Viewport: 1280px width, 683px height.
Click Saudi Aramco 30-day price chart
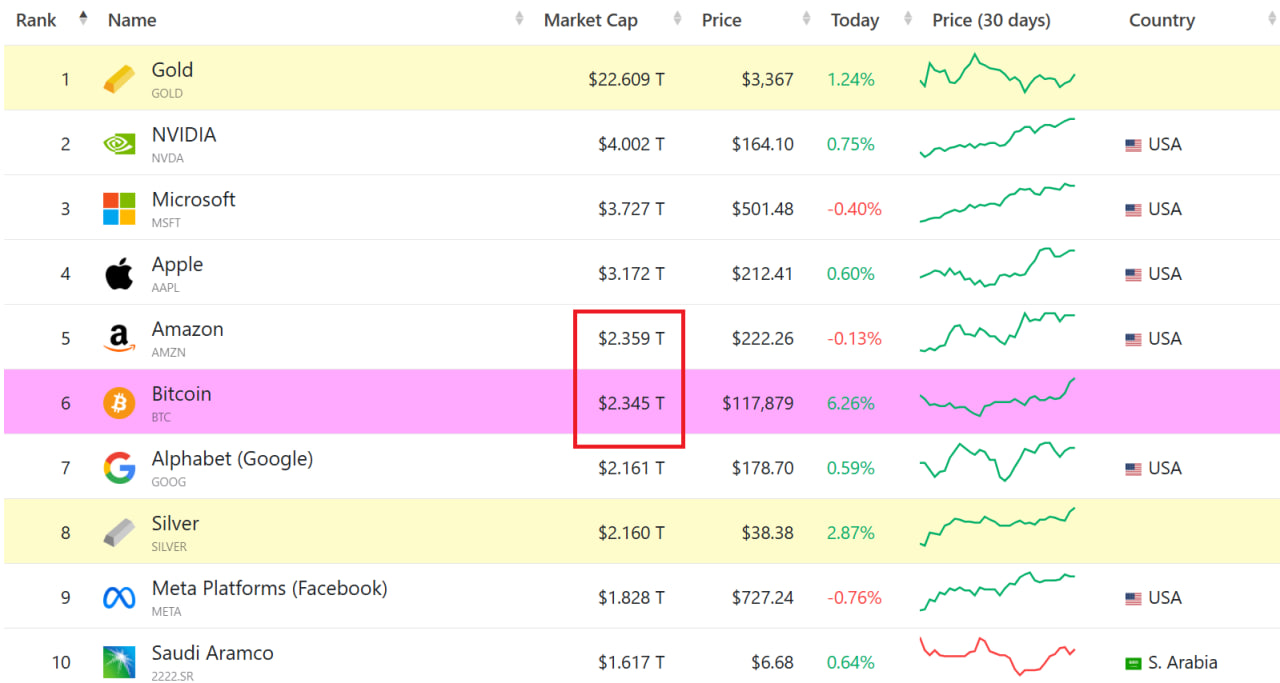click(x=997, y=655)
